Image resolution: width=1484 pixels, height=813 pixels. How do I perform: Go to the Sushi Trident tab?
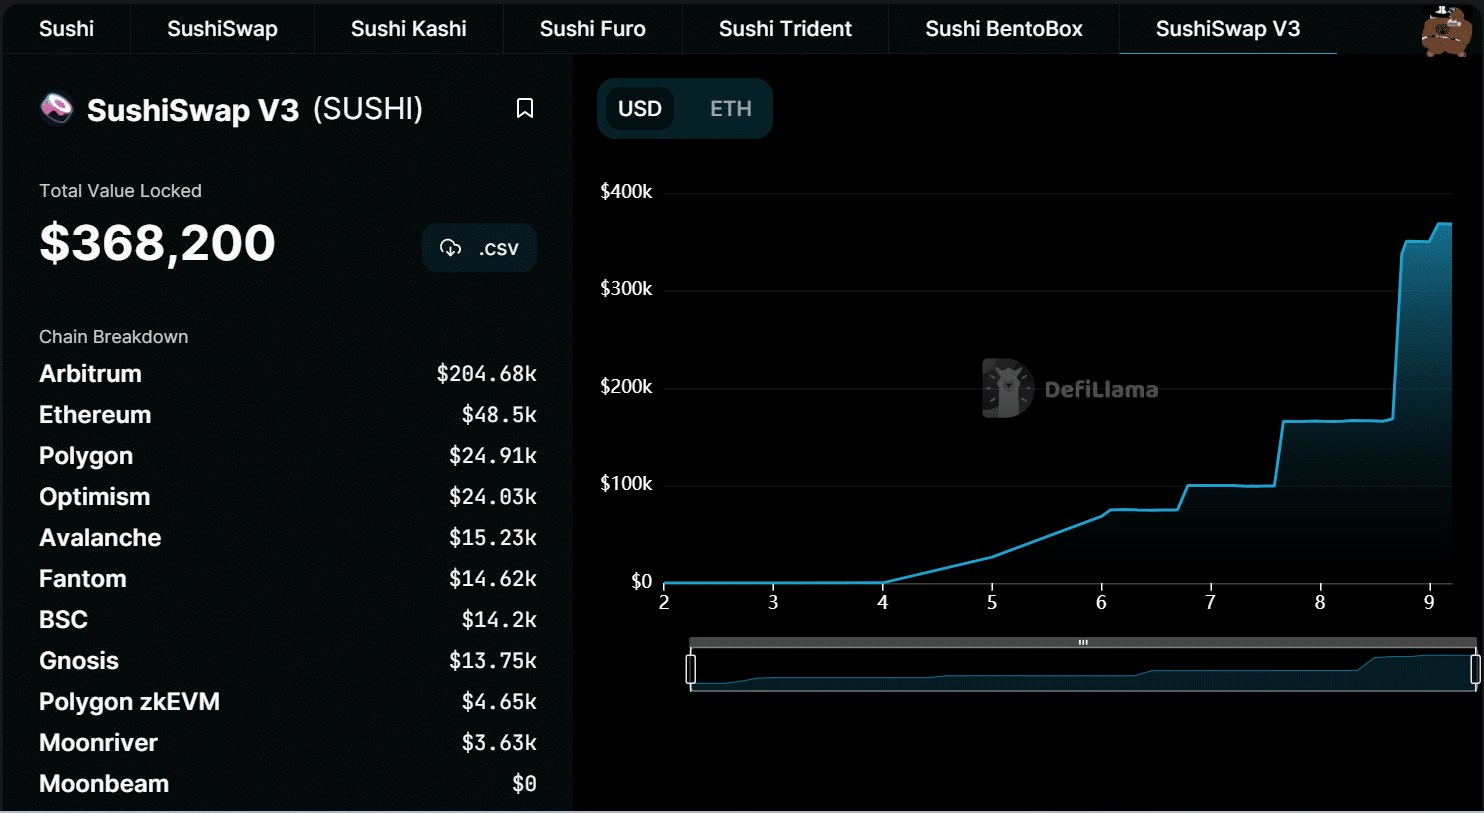click(x=785, y=29)
